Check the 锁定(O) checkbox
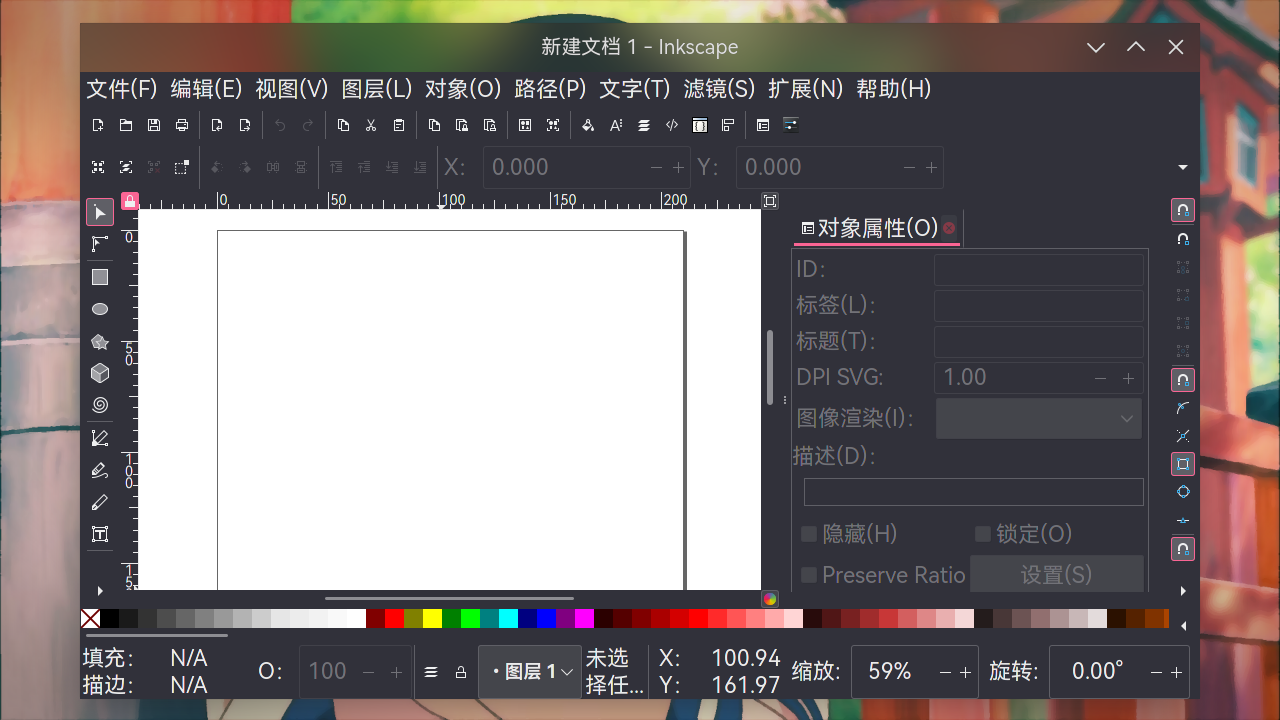This screenshot has height=720, width=1280. point(982,533)
